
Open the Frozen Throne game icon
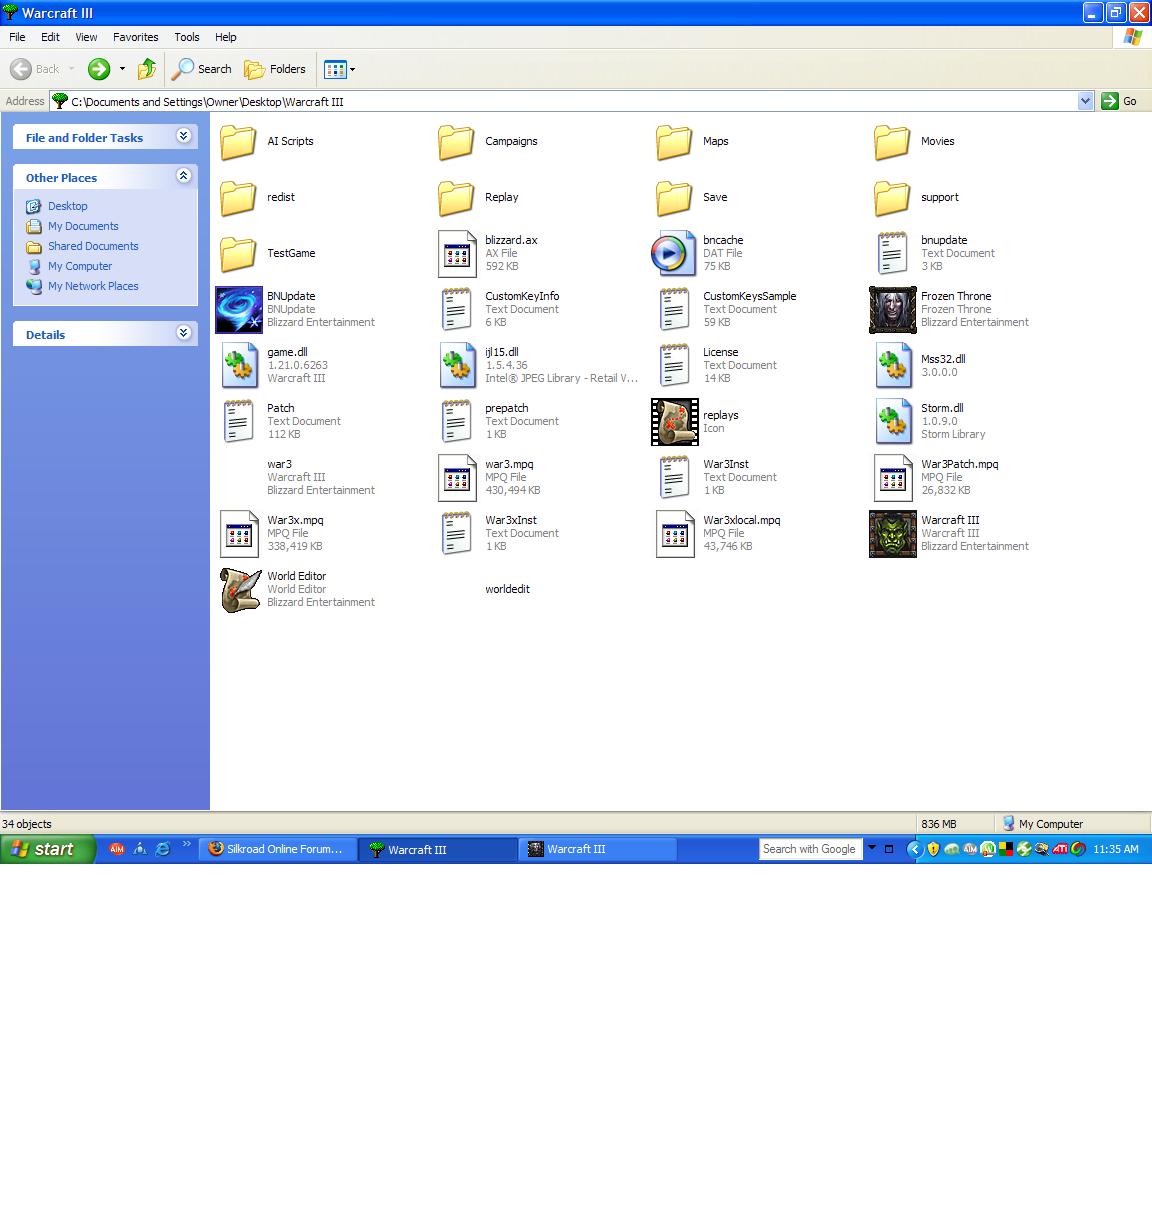click(892, 310)
